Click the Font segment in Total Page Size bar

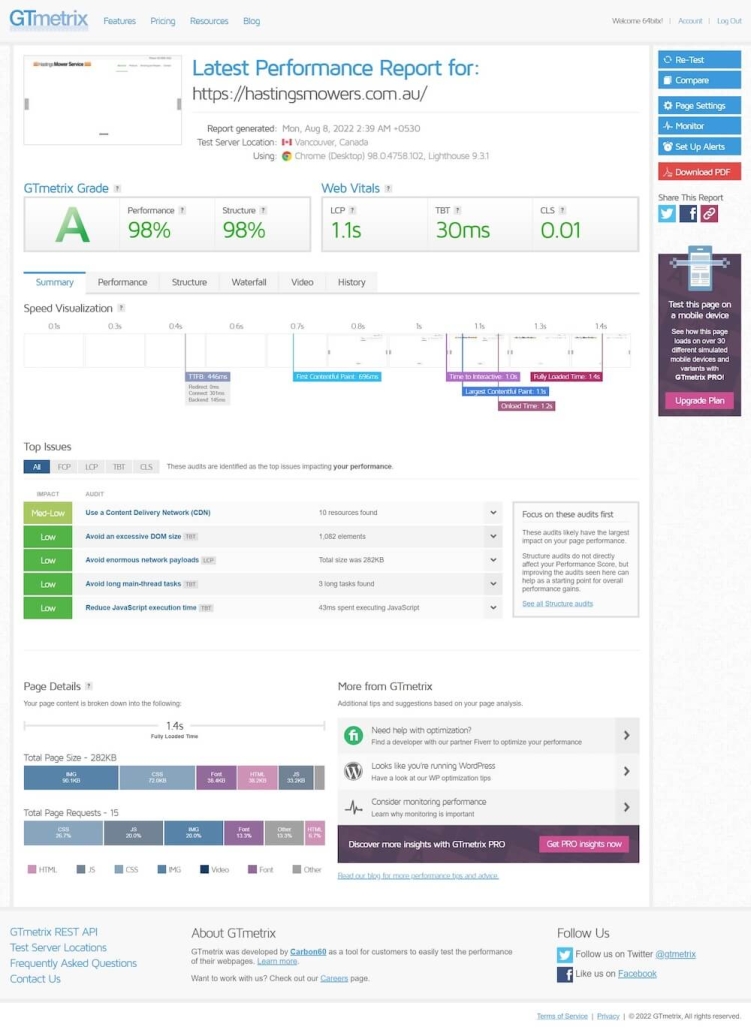coord(216,778)
